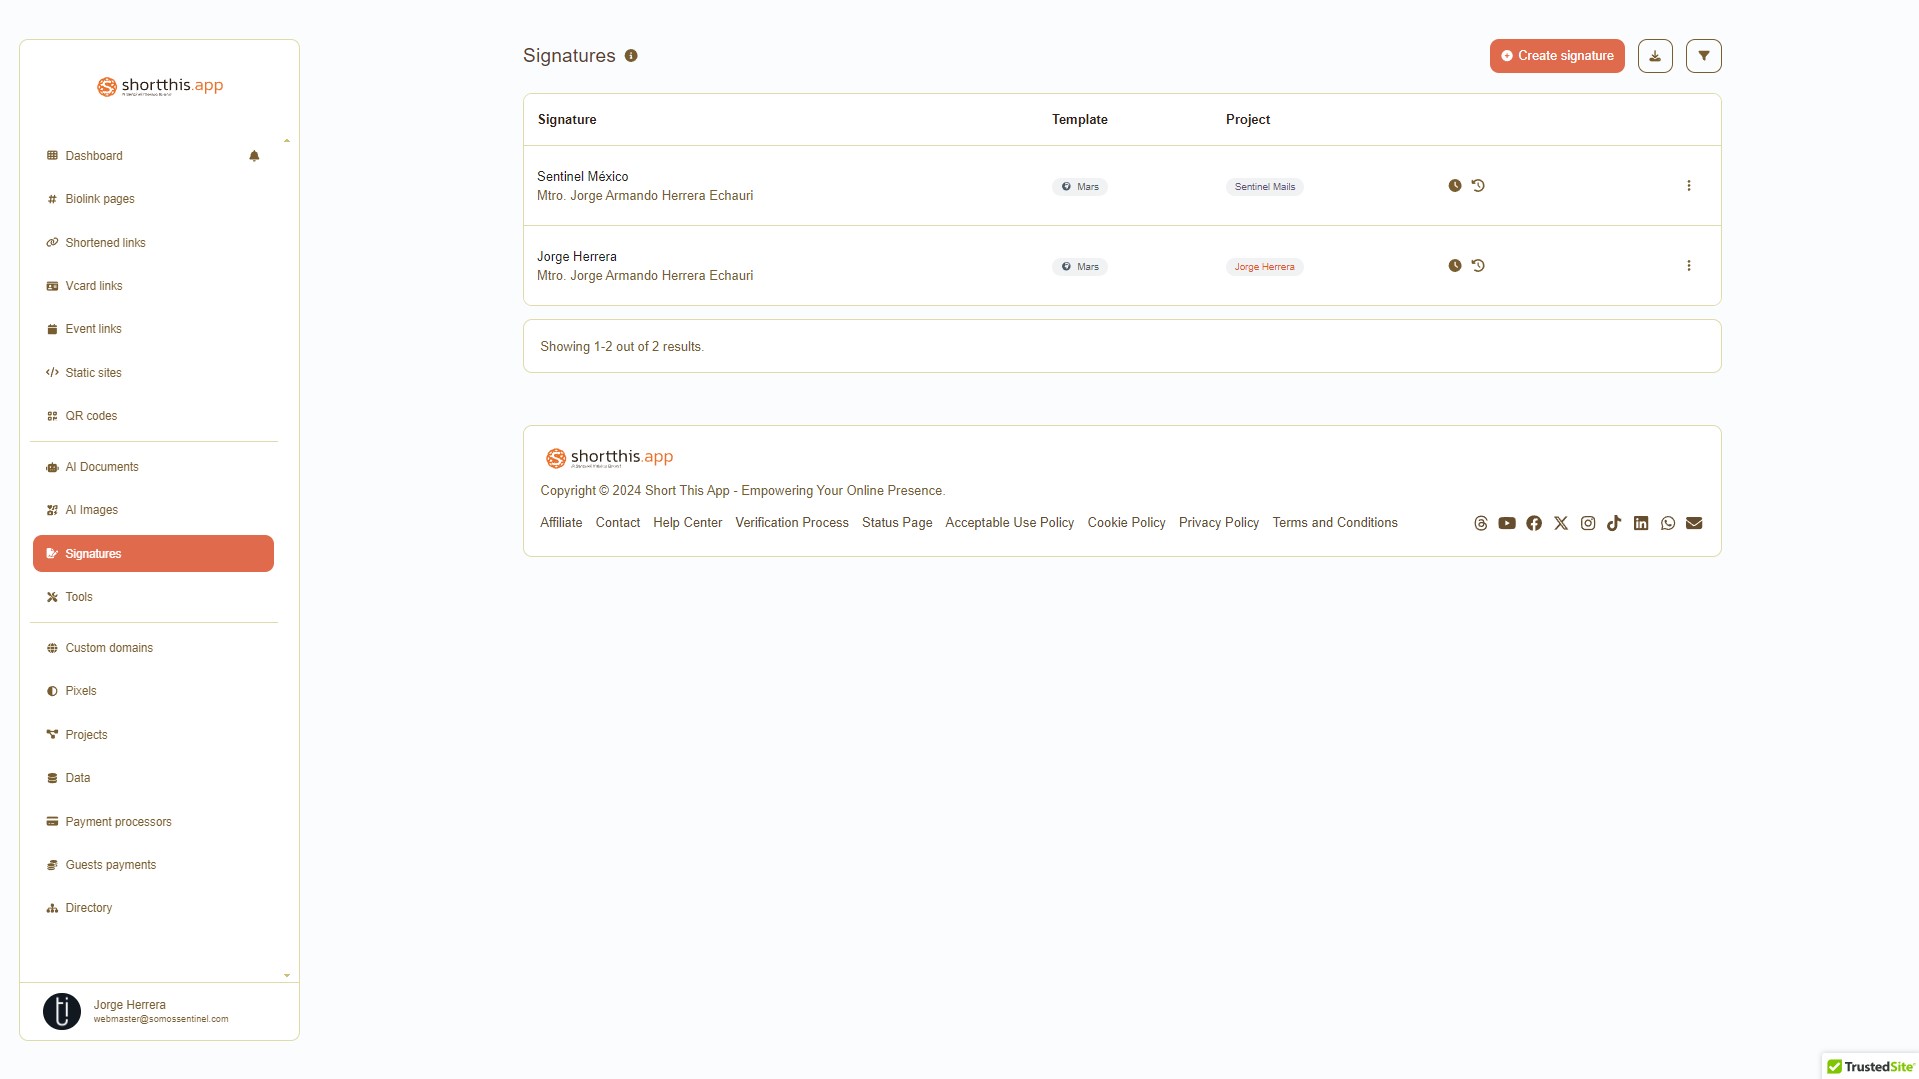
Task: Click clock icon in Sentinel México row
Action: [x=1455, y=186]
